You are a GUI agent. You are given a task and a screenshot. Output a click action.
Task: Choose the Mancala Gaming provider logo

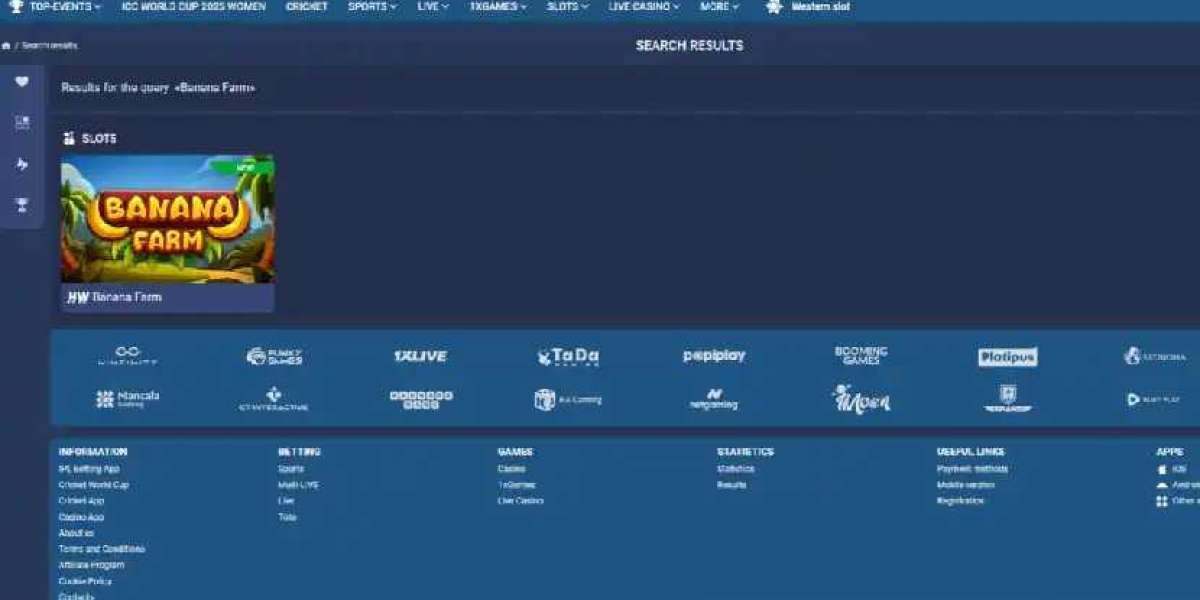127,399
